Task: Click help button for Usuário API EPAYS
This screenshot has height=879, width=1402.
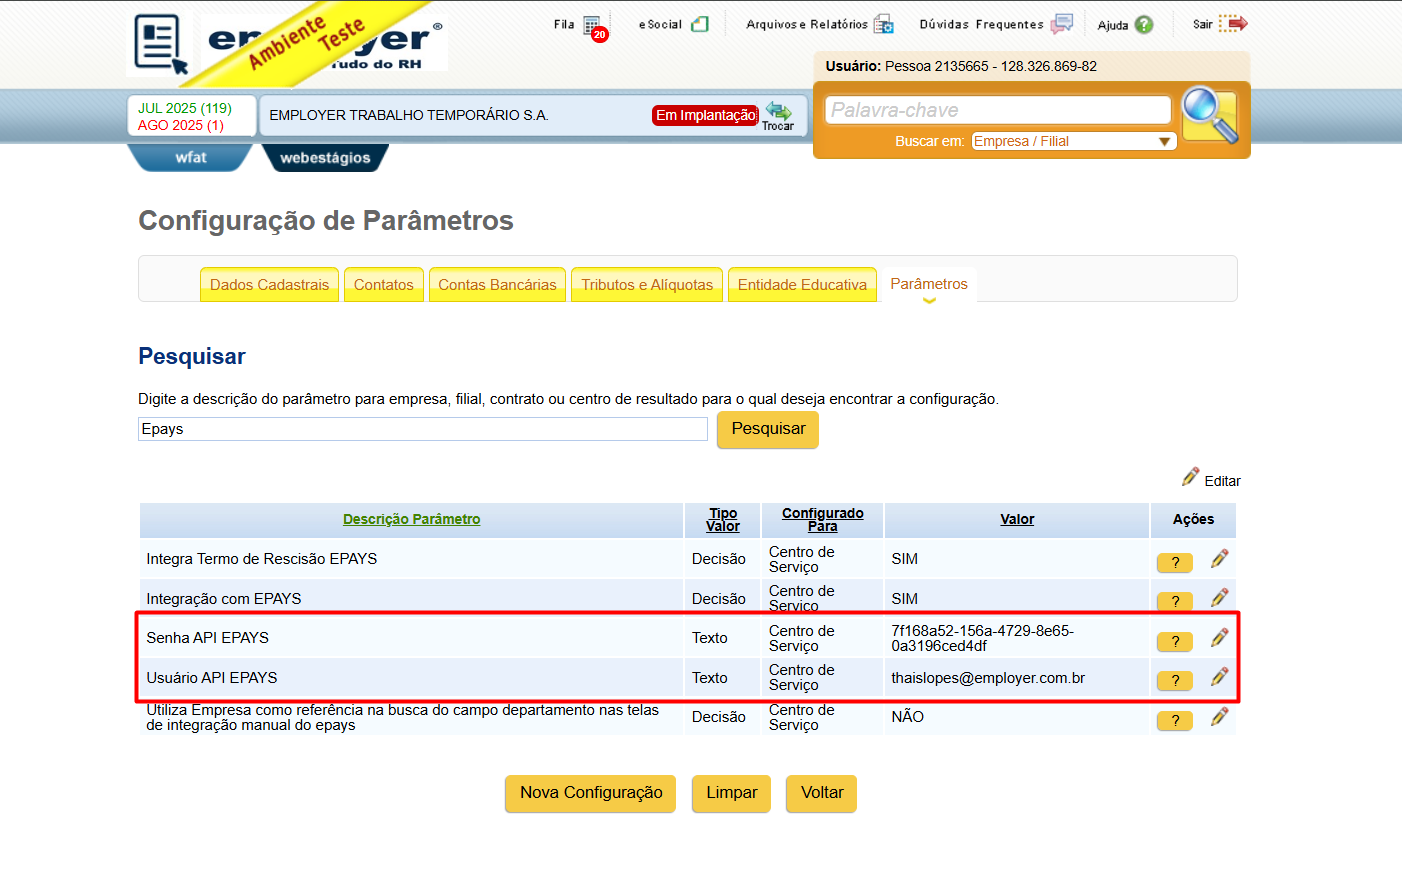Action: (x=1175, y=681)
